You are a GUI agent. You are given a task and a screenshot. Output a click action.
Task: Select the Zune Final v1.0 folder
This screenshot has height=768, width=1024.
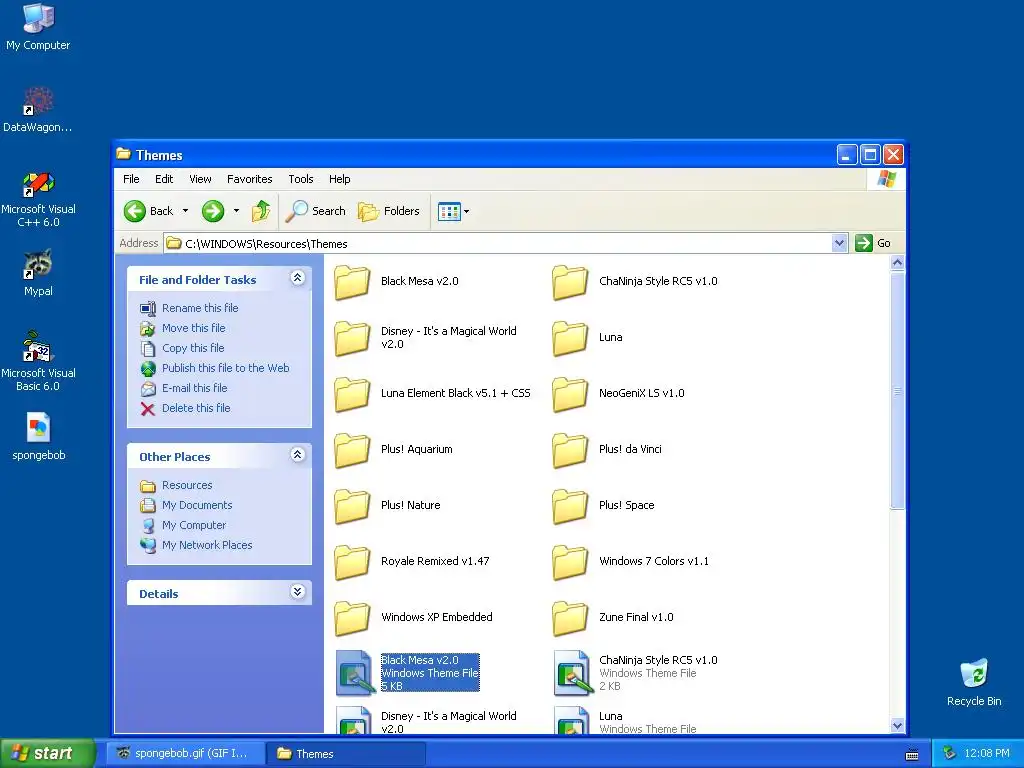pyautogui.click(x=613, y=618)
